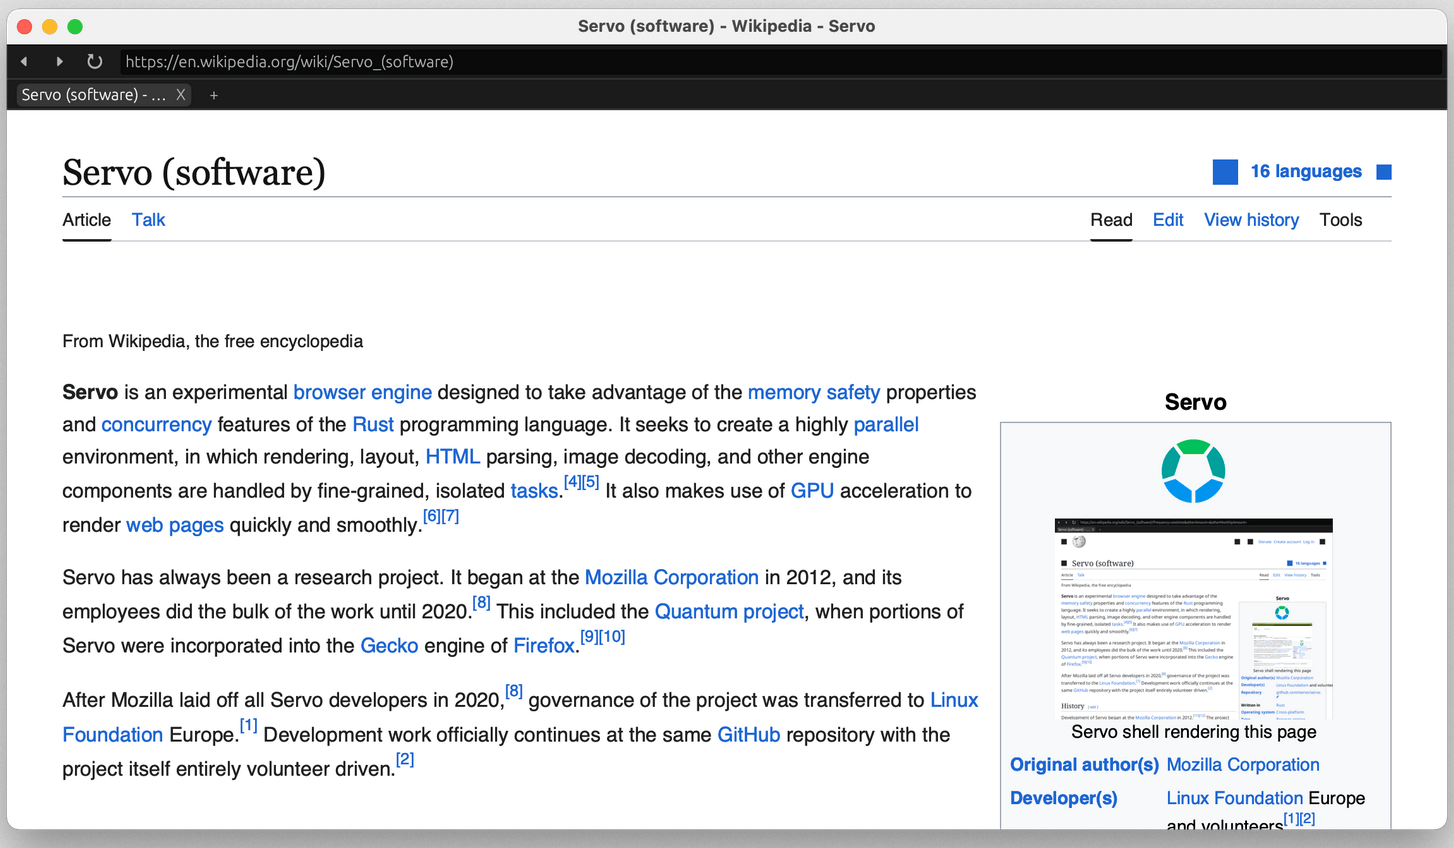Close the Servo (software) tab
Image resolution: width=1454 pixels, height=848 pixels.
(181, 95)
